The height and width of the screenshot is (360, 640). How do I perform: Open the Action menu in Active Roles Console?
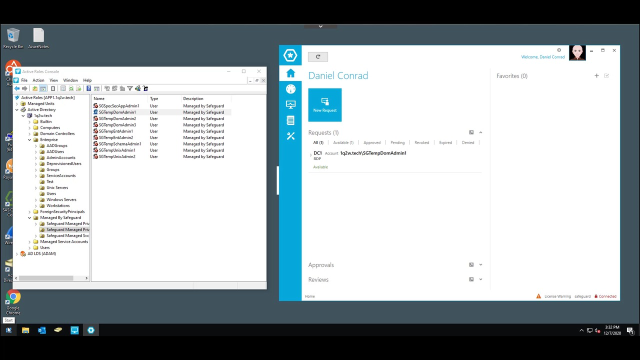click(38, 80)
